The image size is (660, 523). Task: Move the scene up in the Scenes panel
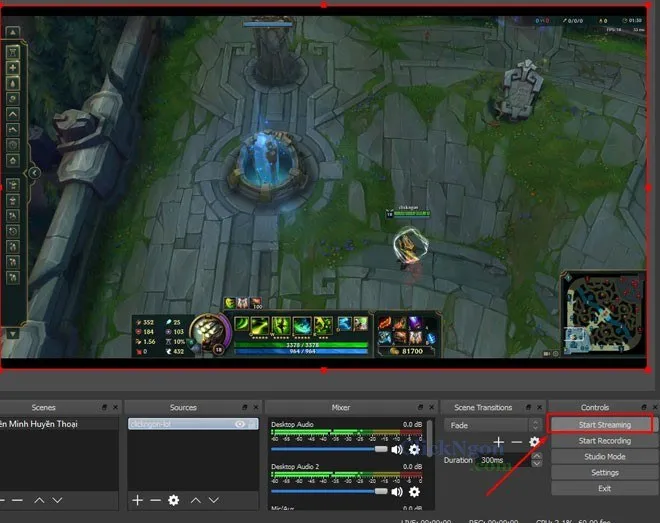39,500
